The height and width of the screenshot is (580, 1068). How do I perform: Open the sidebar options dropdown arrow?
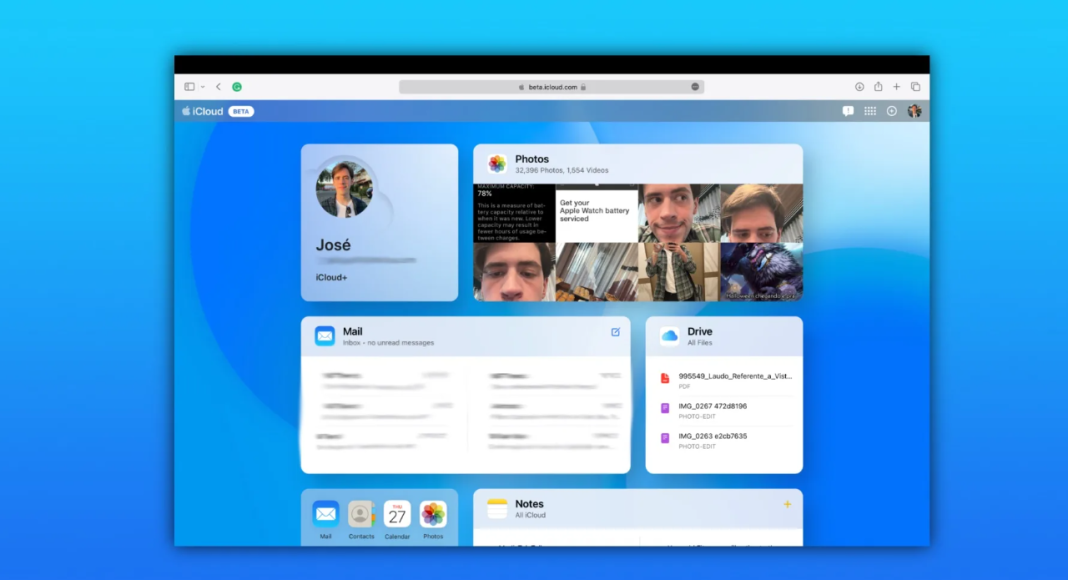pyautogui.click(x=203, y=87)
